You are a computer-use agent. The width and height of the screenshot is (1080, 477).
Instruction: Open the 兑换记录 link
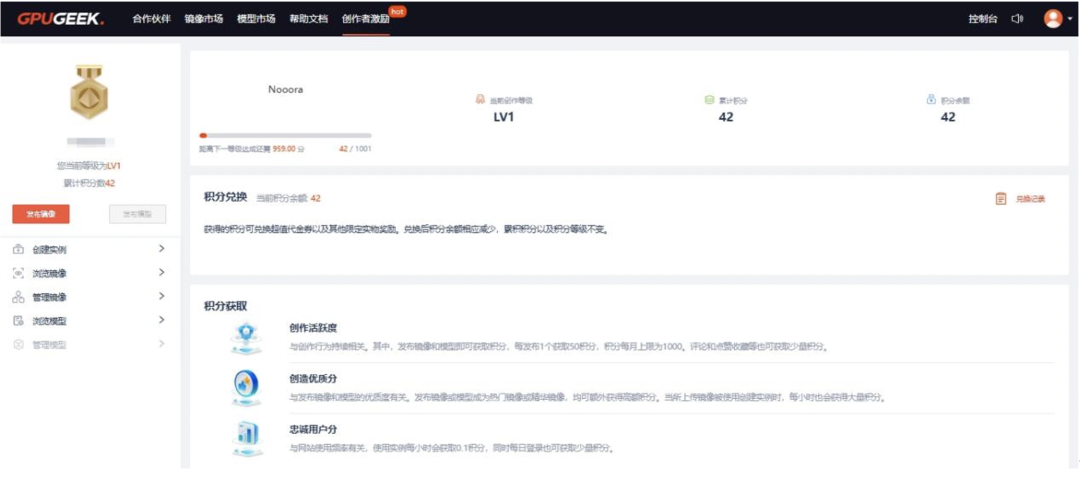(1030, 199)
